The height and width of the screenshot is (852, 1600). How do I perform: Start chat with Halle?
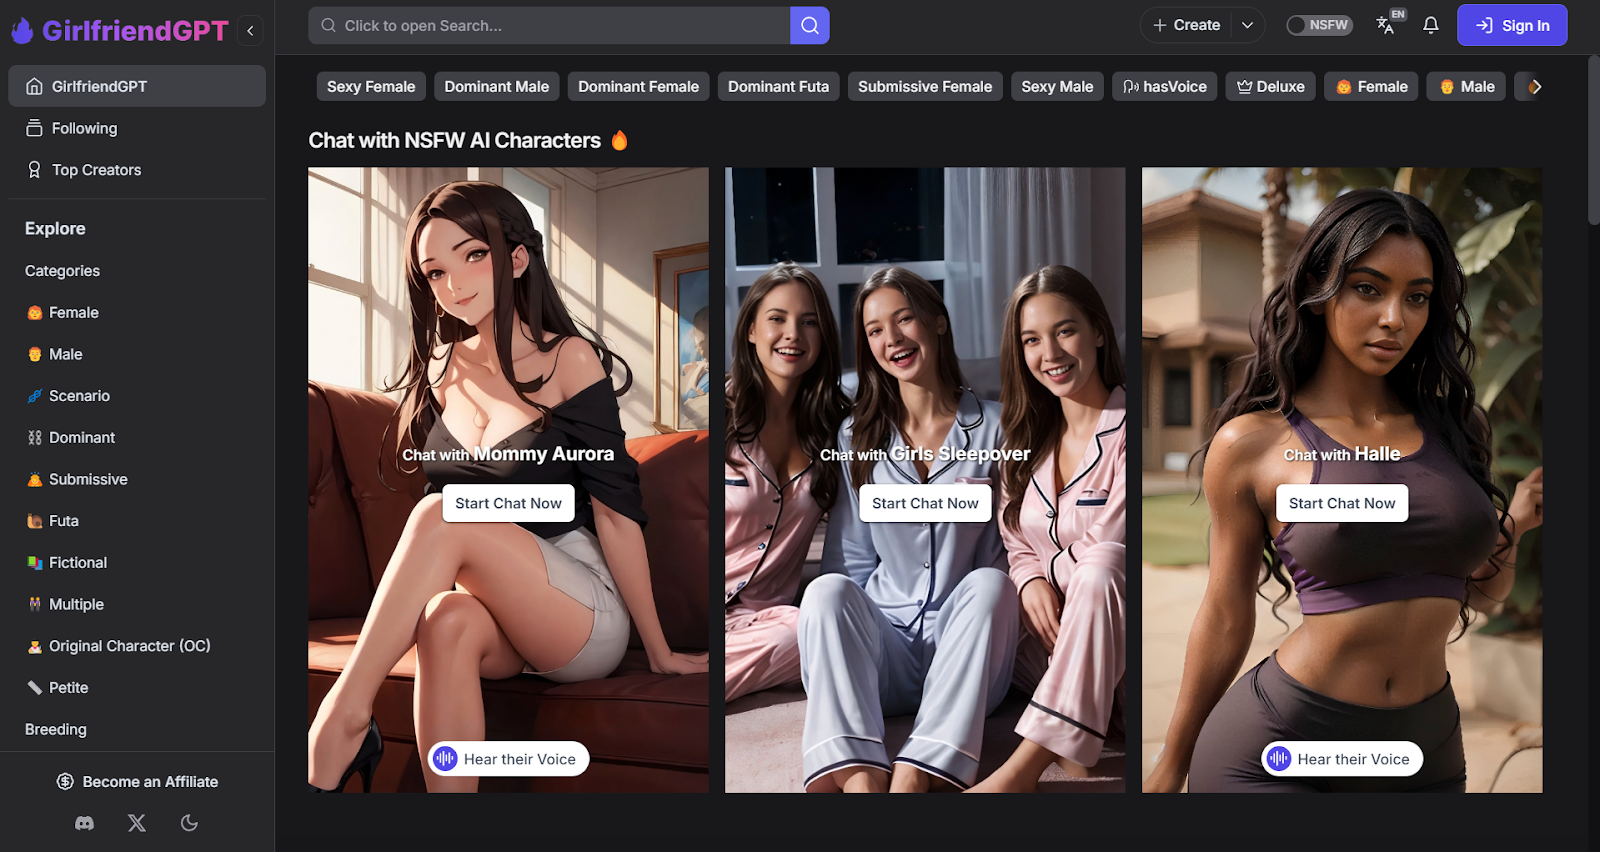coord(1342,503)
